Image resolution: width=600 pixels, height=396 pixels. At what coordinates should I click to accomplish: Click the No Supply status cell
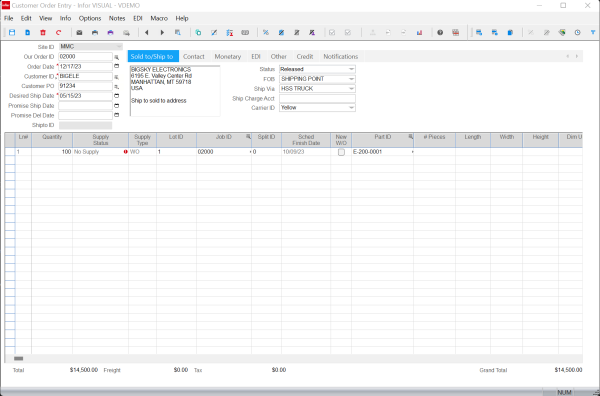pos(100,152)
